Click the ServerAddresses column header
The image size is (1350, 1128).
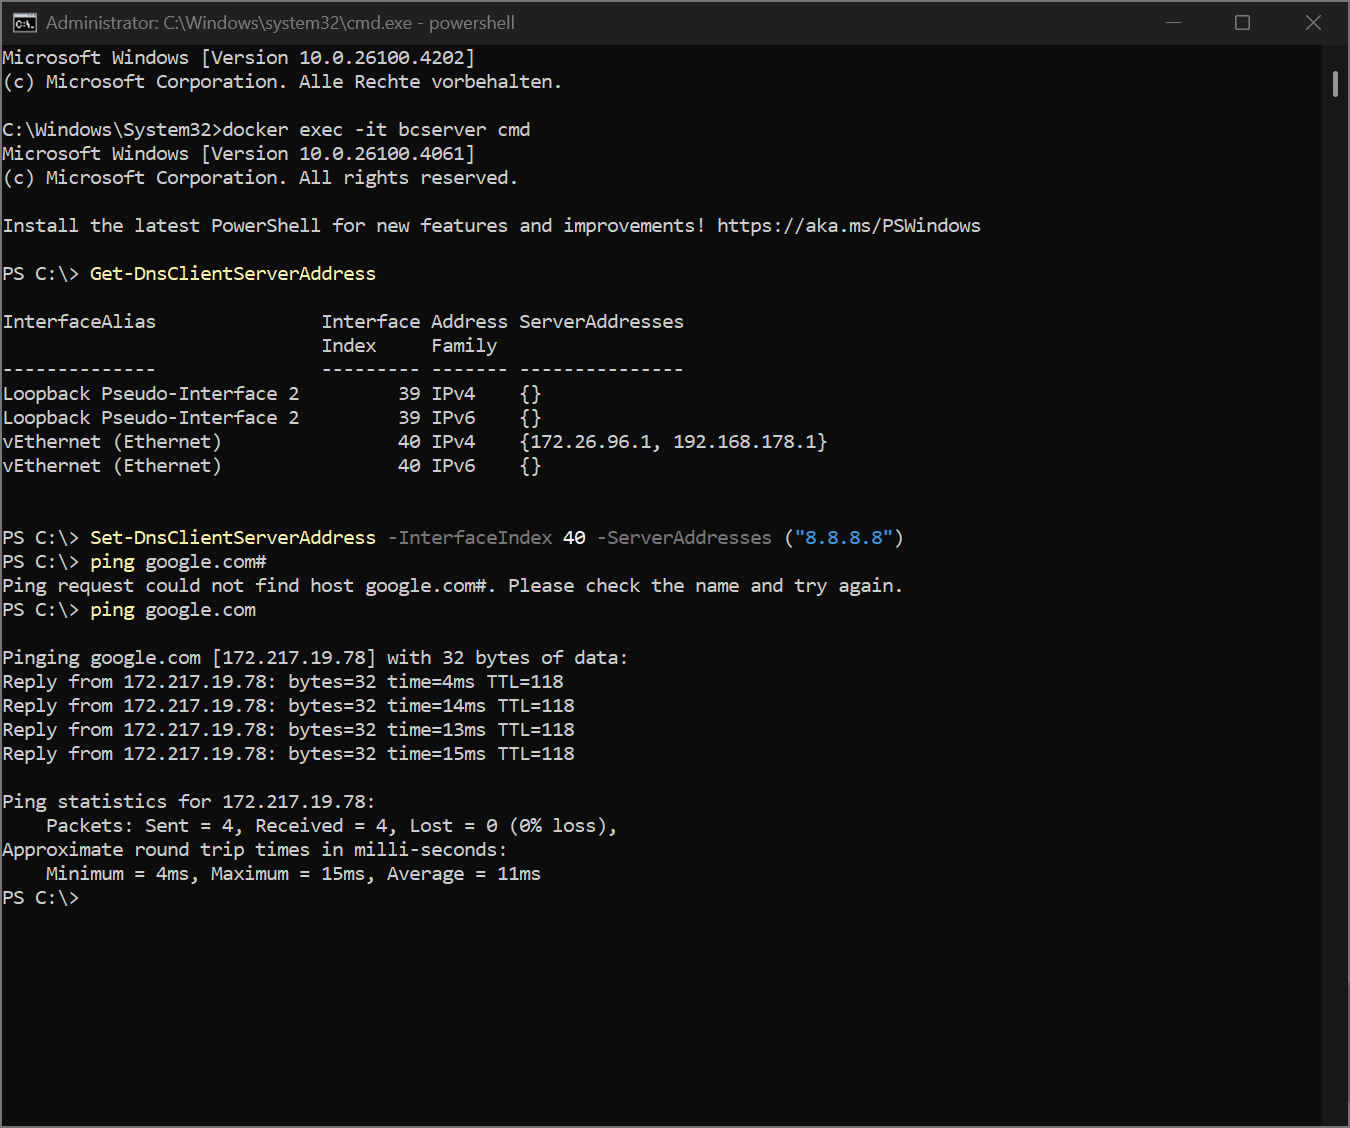click(x=600, y=321)
